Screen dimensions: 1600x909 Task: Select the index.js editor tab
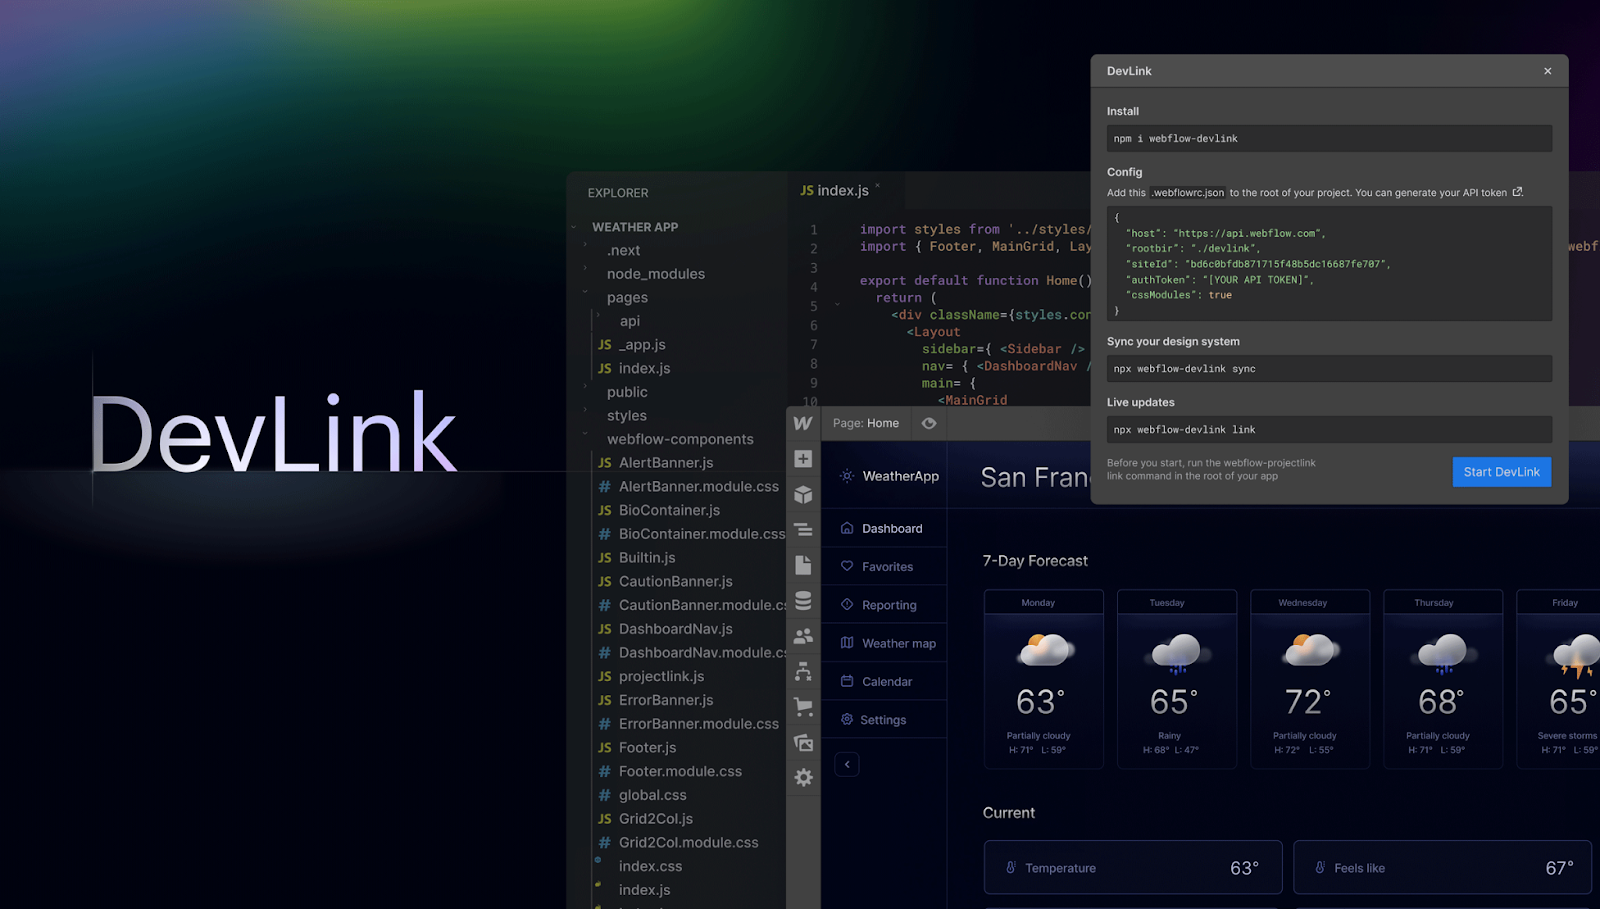[835, 191]
